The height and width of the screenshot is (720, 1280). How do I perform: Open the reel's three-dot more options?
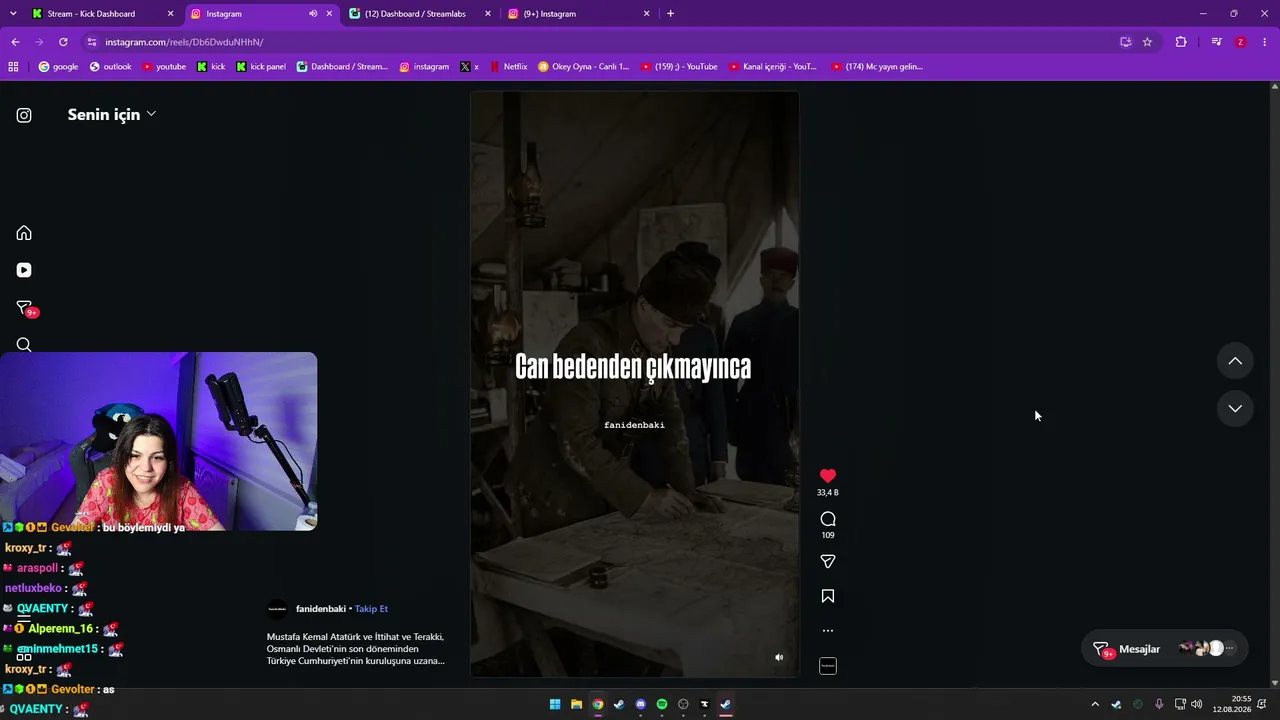pyautogui.click(x=828, y=631)
